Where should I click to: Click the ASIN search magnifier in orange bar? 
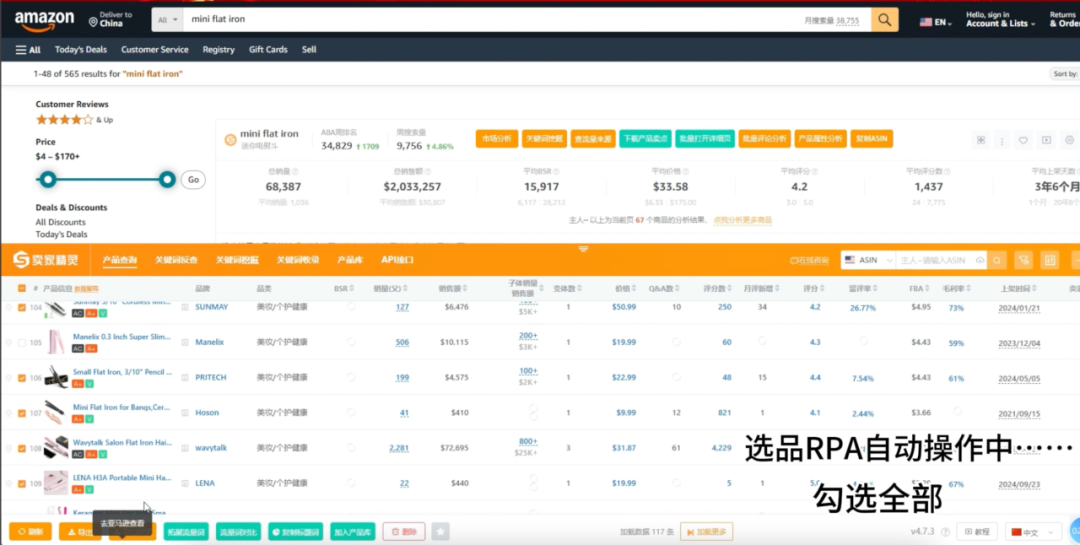(x=997, y=260)
